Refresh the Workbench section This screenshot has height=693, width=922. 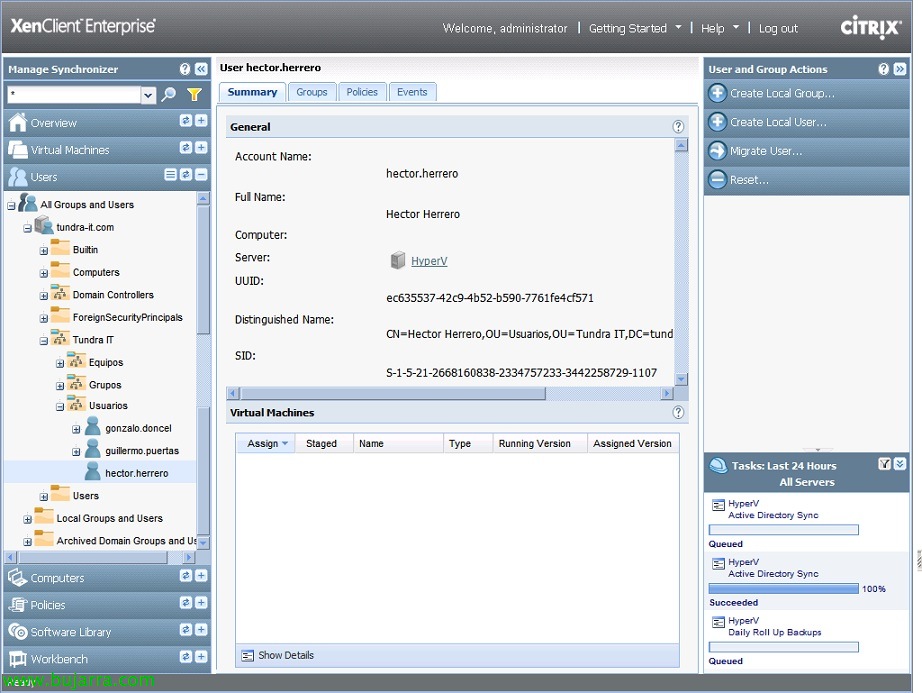[186, 657]
